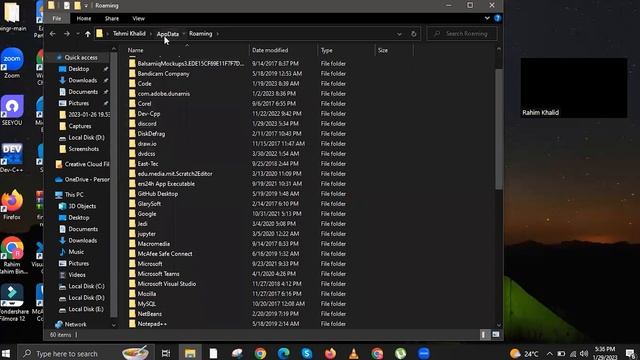Screen dimensions: 640x360
Task: Open Creative Cloud Files in sidebar
Action: [82, 164]
